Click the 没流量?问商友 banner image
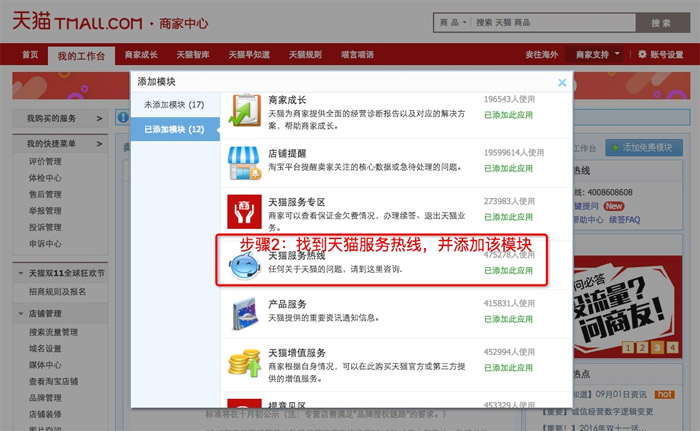700x431 pixels. tap(628, 306)
